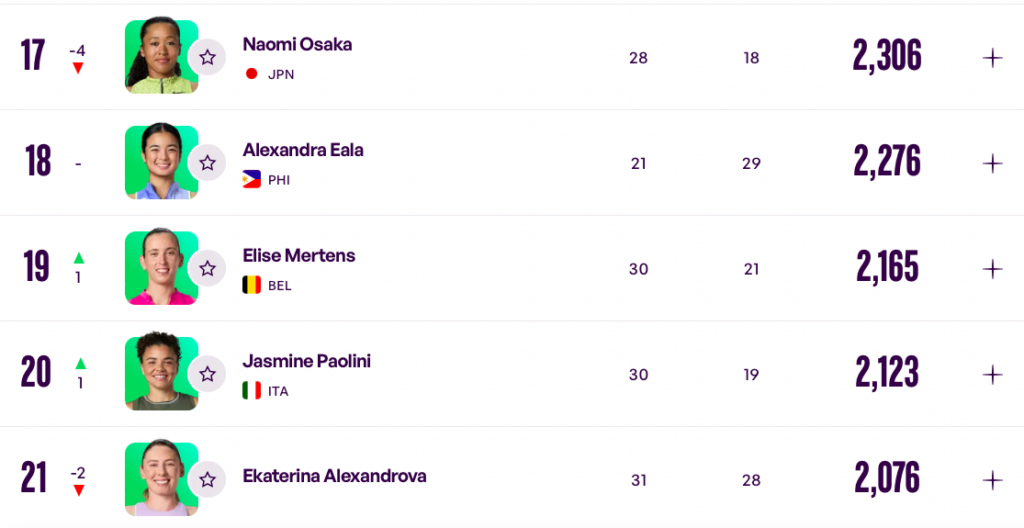1024x528 pixels.
Task: Toggle the star next to Alexandra Eala
Action: click(x=207, y=163)
